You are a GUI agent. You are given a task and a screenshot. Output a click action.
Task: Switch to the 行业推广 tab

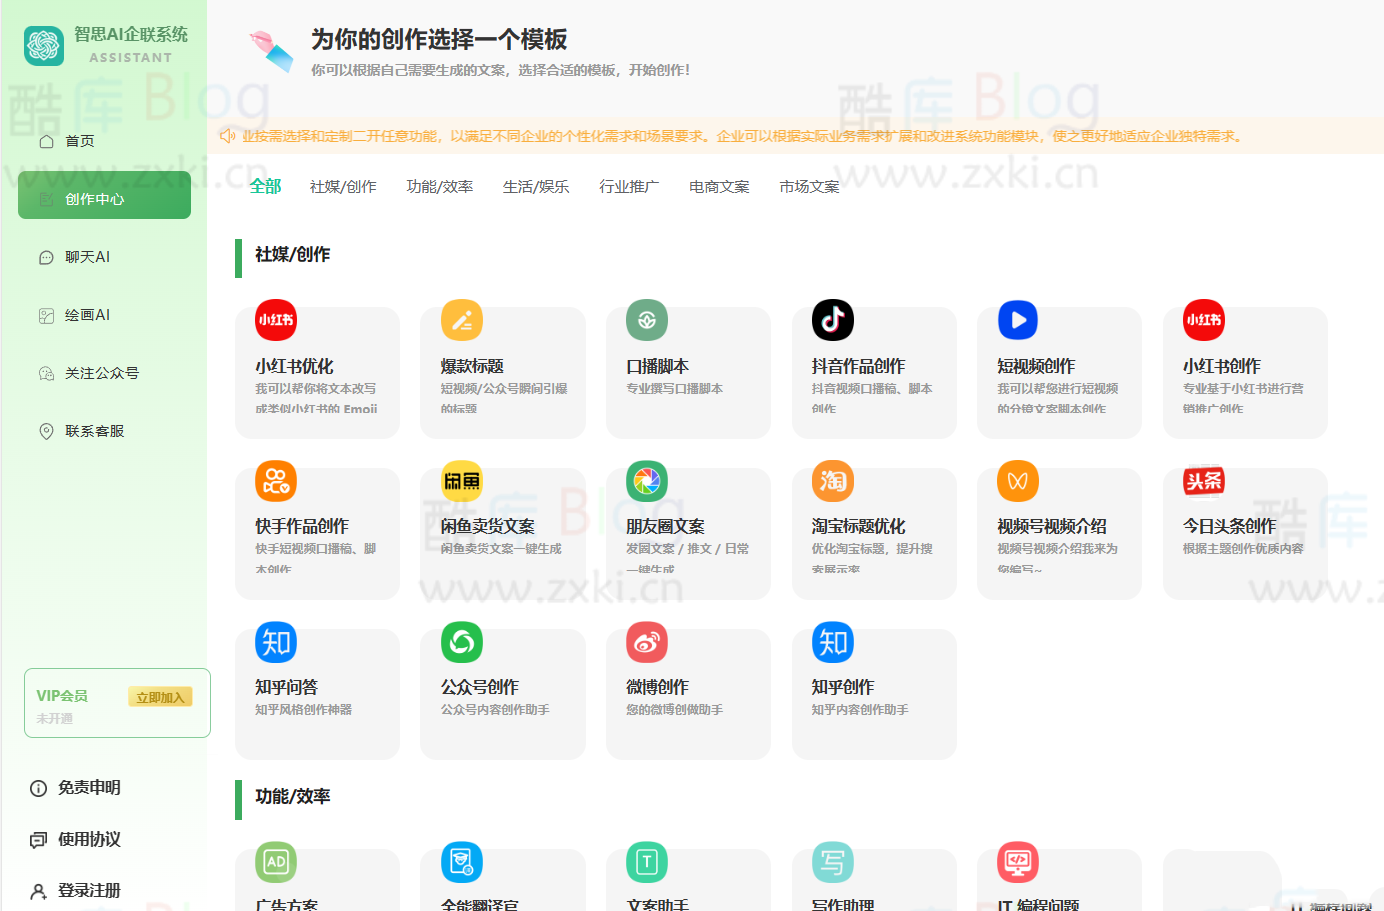[629, 187]
